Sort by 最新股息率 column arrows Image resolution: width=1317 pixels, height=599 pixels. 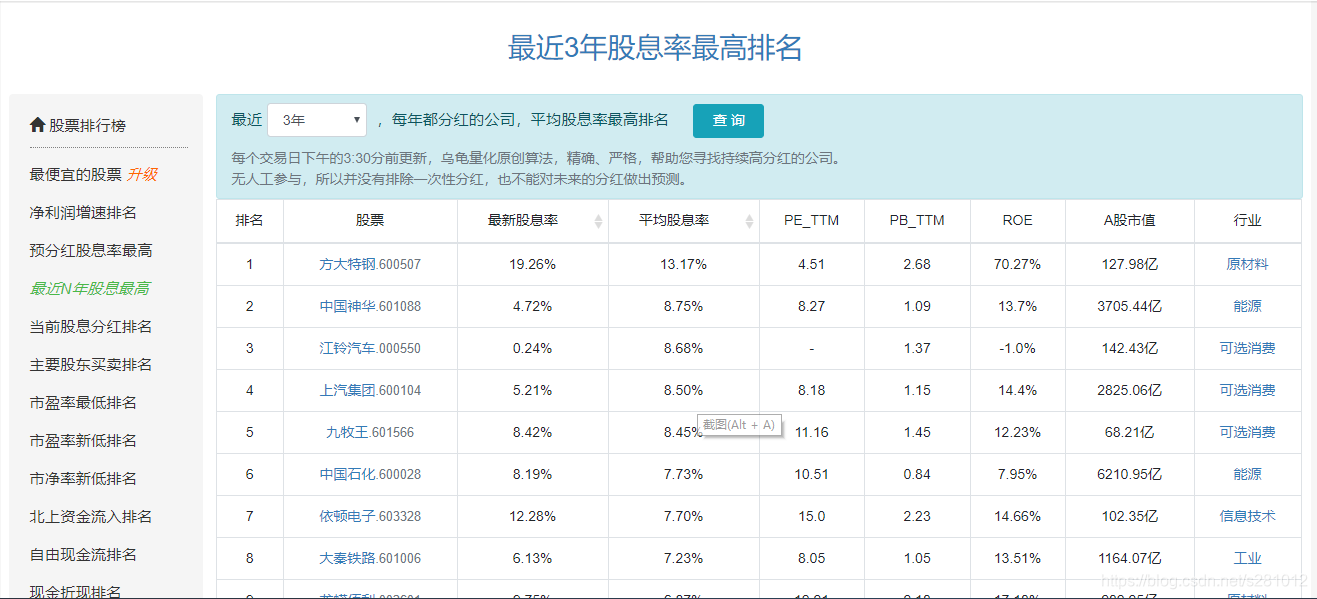pyautogui.click(x=598, y=221)
